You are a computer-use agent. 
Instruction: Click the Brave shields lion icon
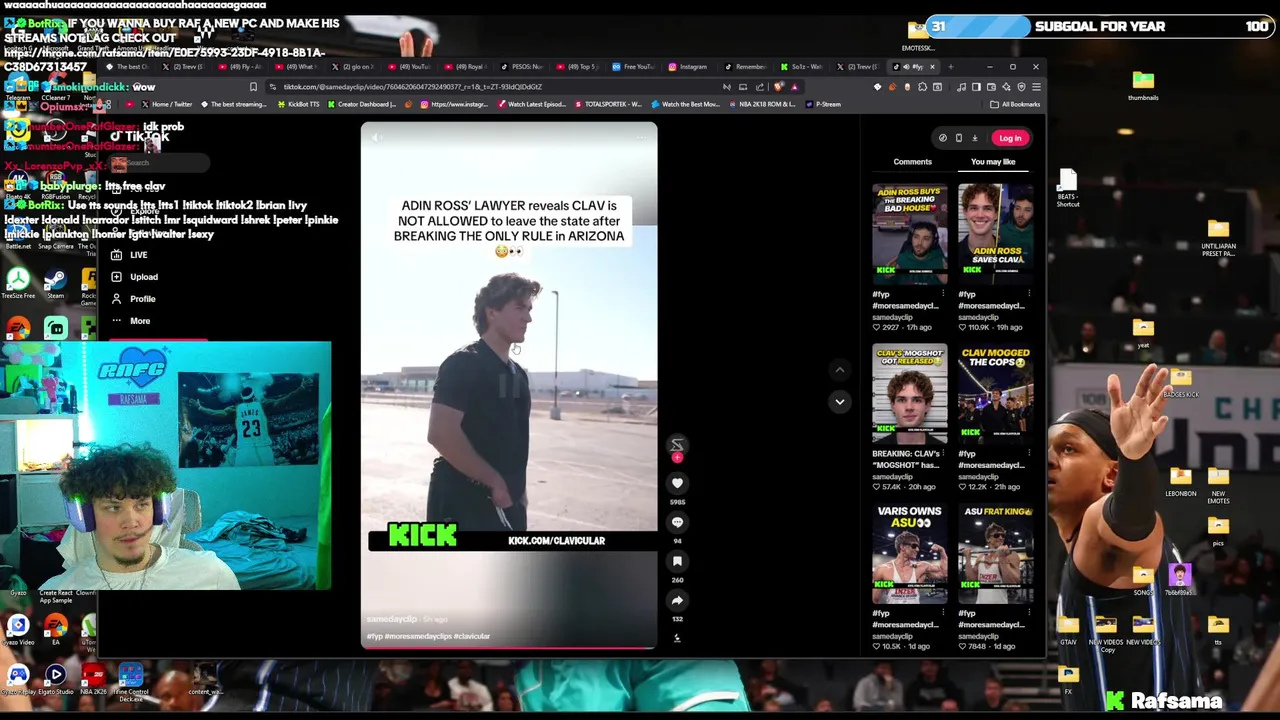[779, 87]
